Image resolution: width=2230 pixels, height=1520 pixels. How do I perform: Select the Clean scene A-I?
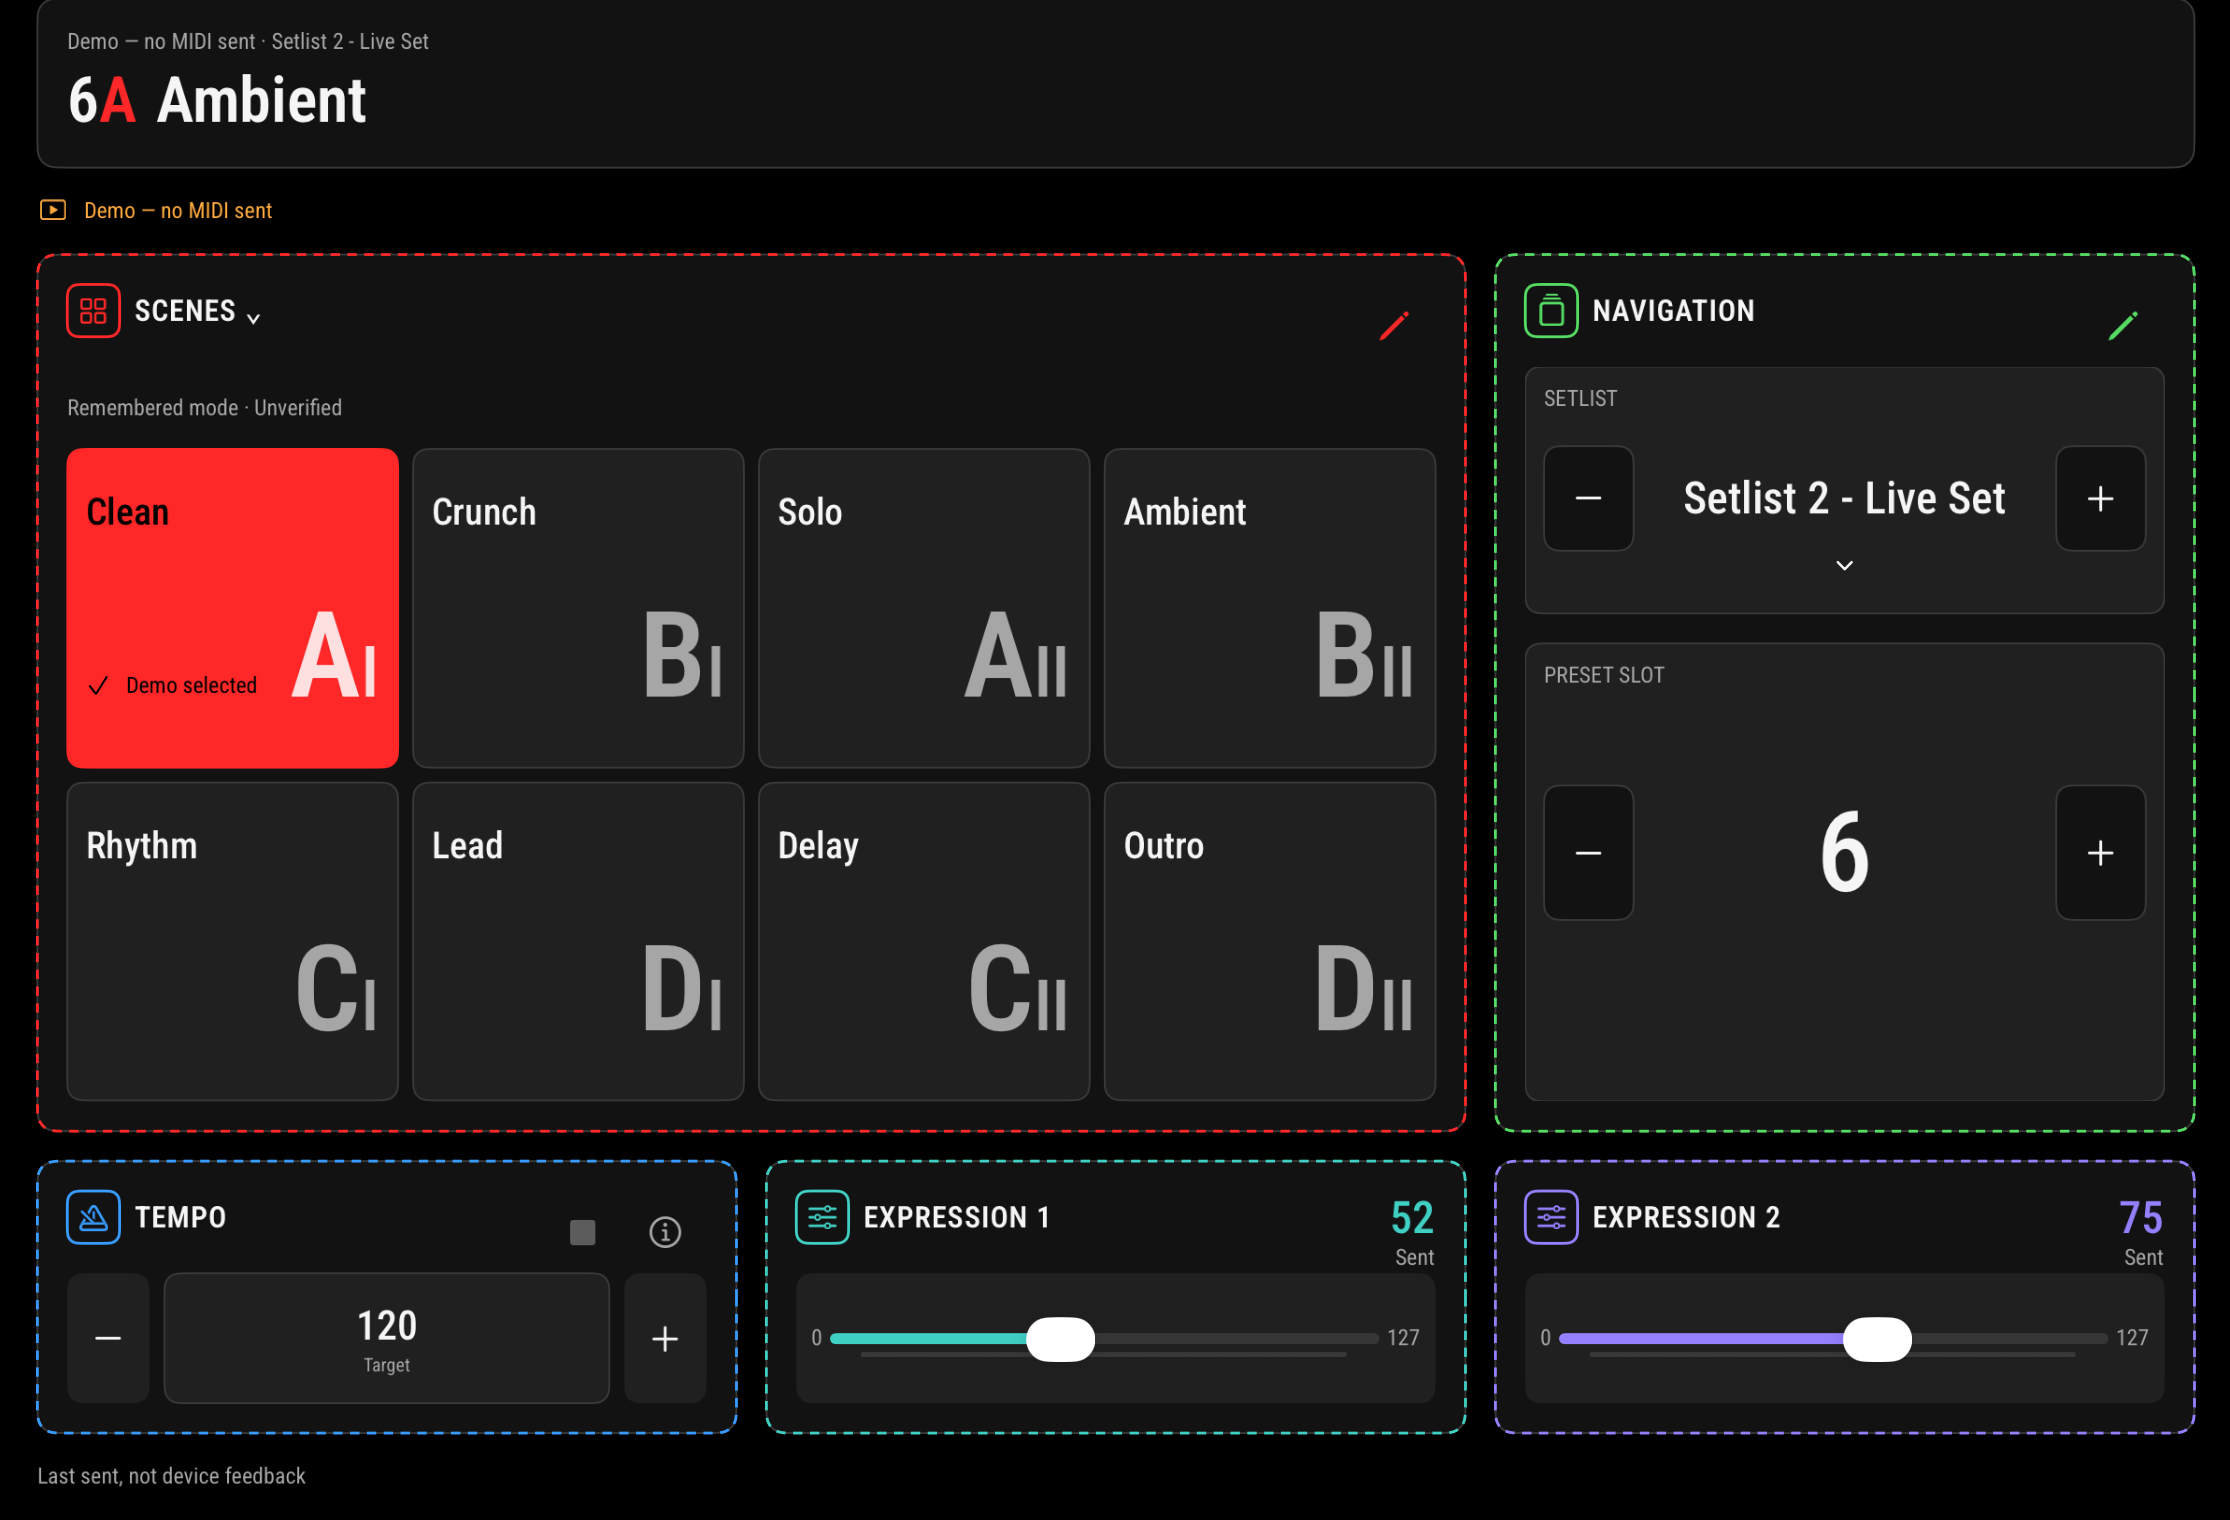pyautogui.click(x=233, y=608)
